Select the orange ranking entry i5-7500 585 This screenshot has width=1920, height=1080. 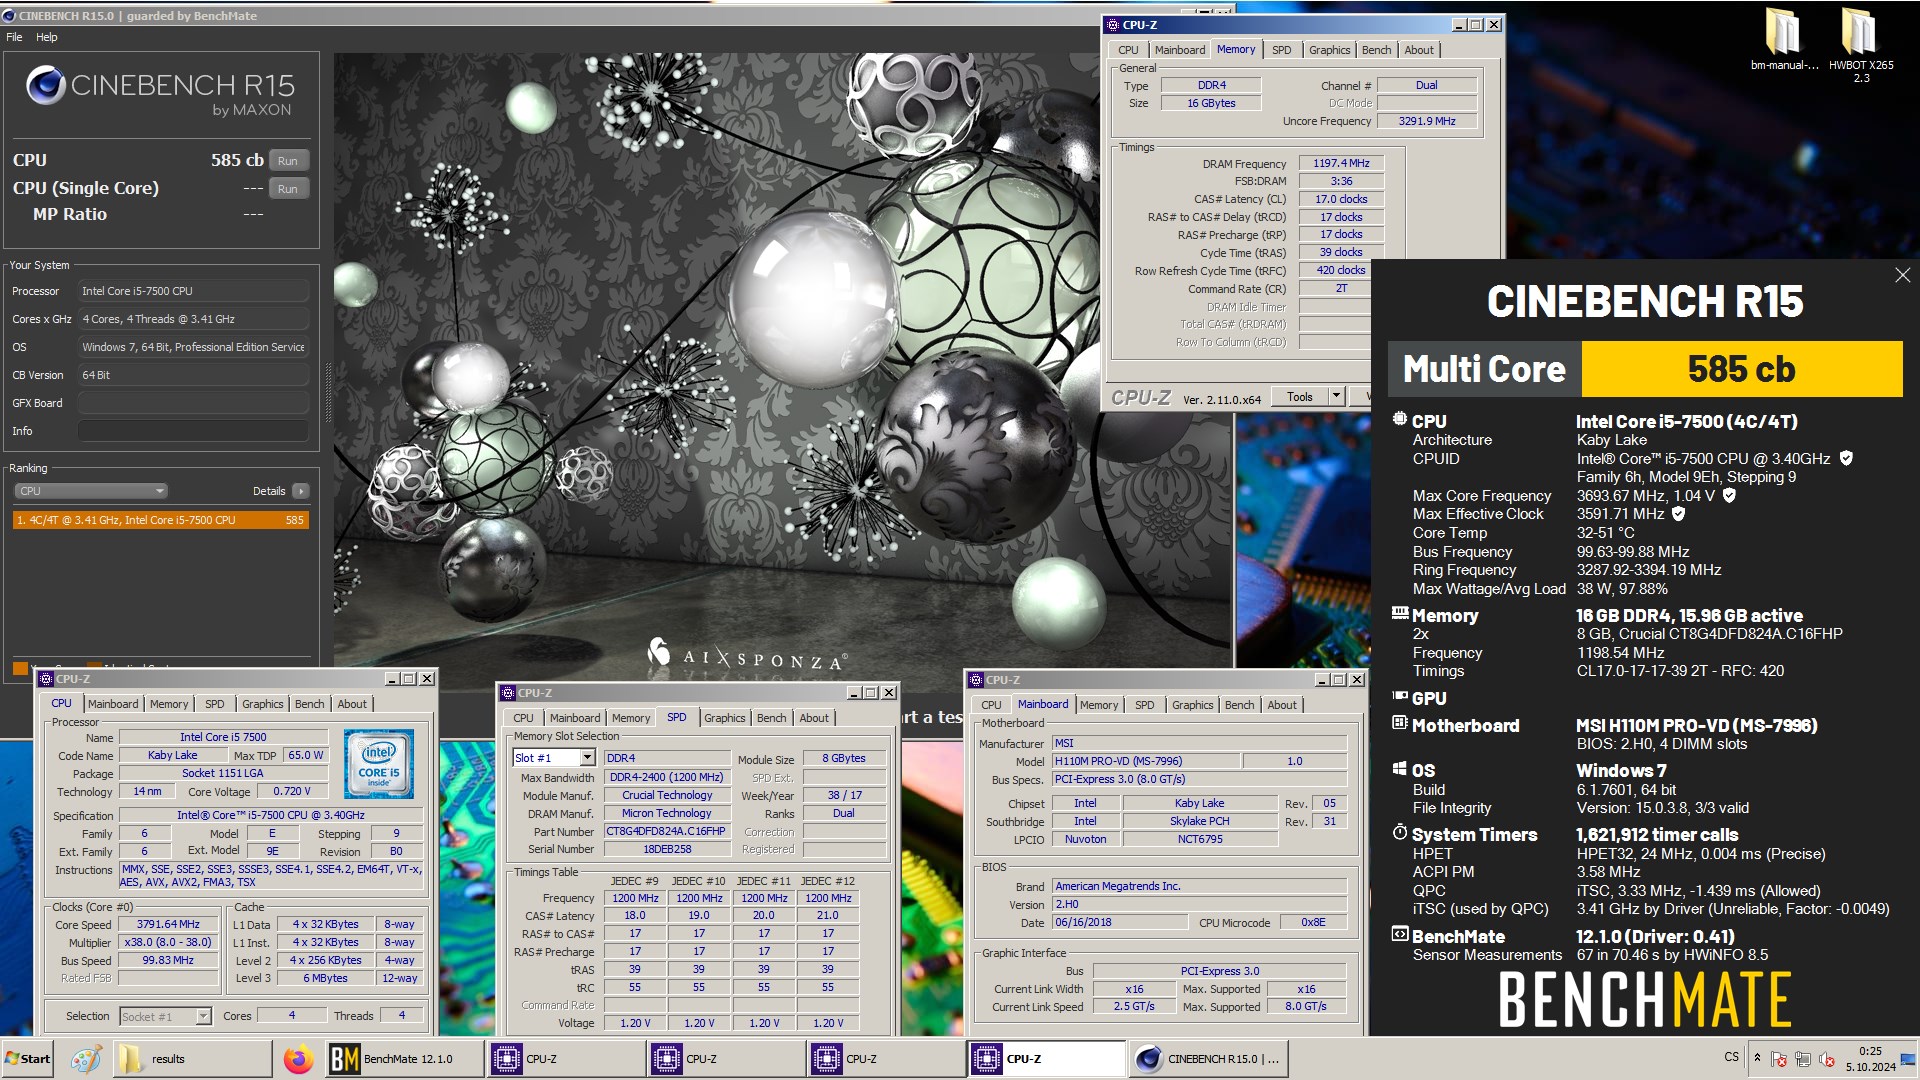160,520
